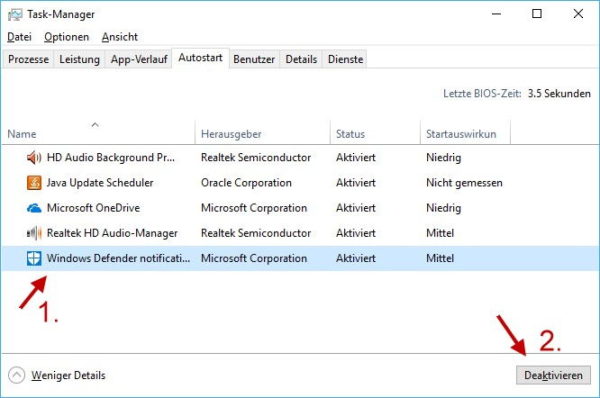This screenshot has width=600, height=398.
Task: Click Aktiviert status of HD Audio Background row
Action: (x=356, y=157)
